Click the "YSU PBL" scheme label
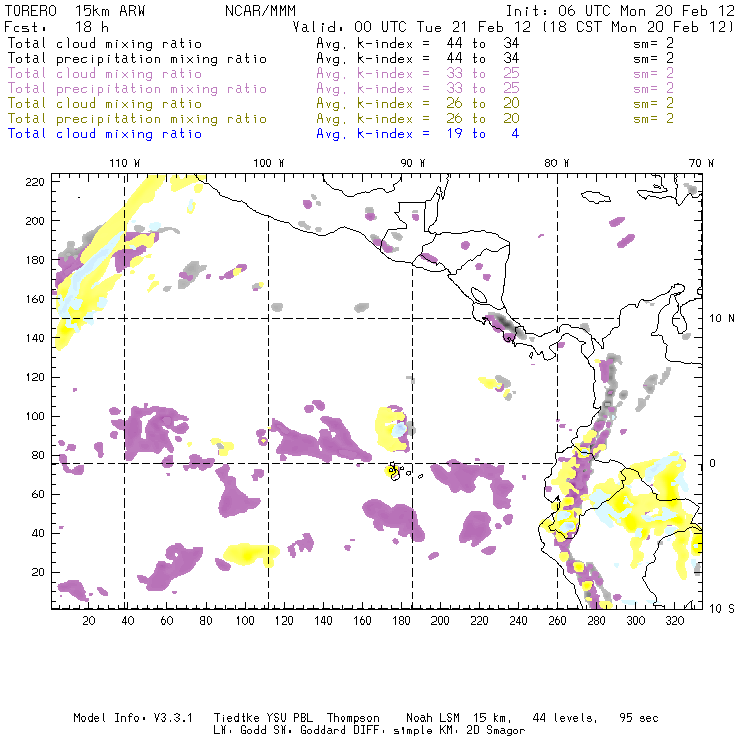740x740 pixels. [x=289, y=718]
